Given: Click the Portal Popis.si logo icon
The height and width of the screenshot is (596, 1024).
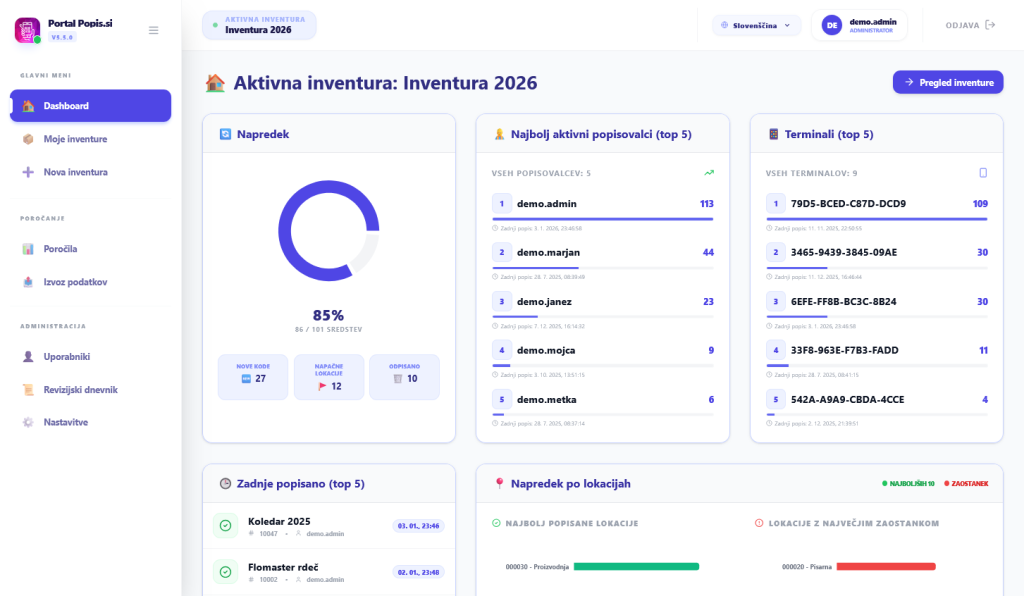Looking at the screenshot, I should click(27, 30).
